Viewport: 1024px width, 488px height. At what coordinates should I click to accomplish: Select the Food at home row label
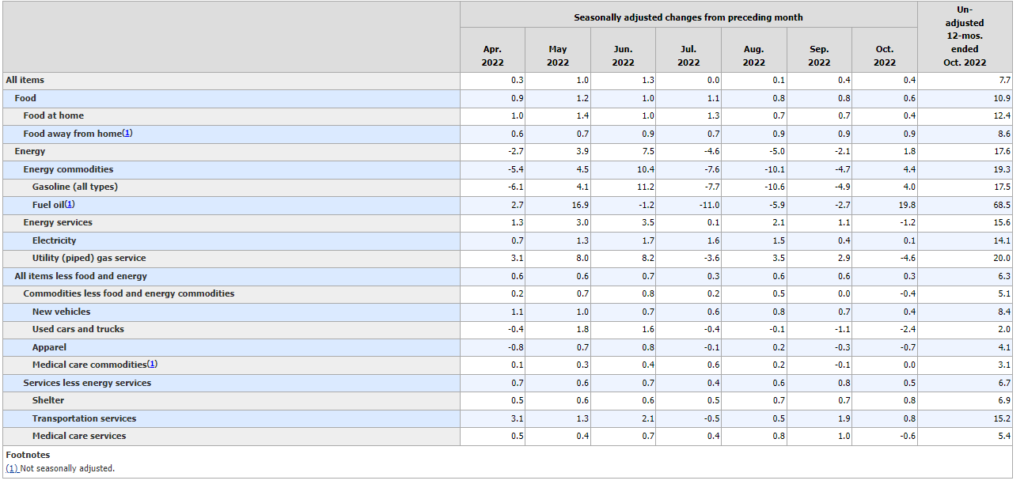53,116
